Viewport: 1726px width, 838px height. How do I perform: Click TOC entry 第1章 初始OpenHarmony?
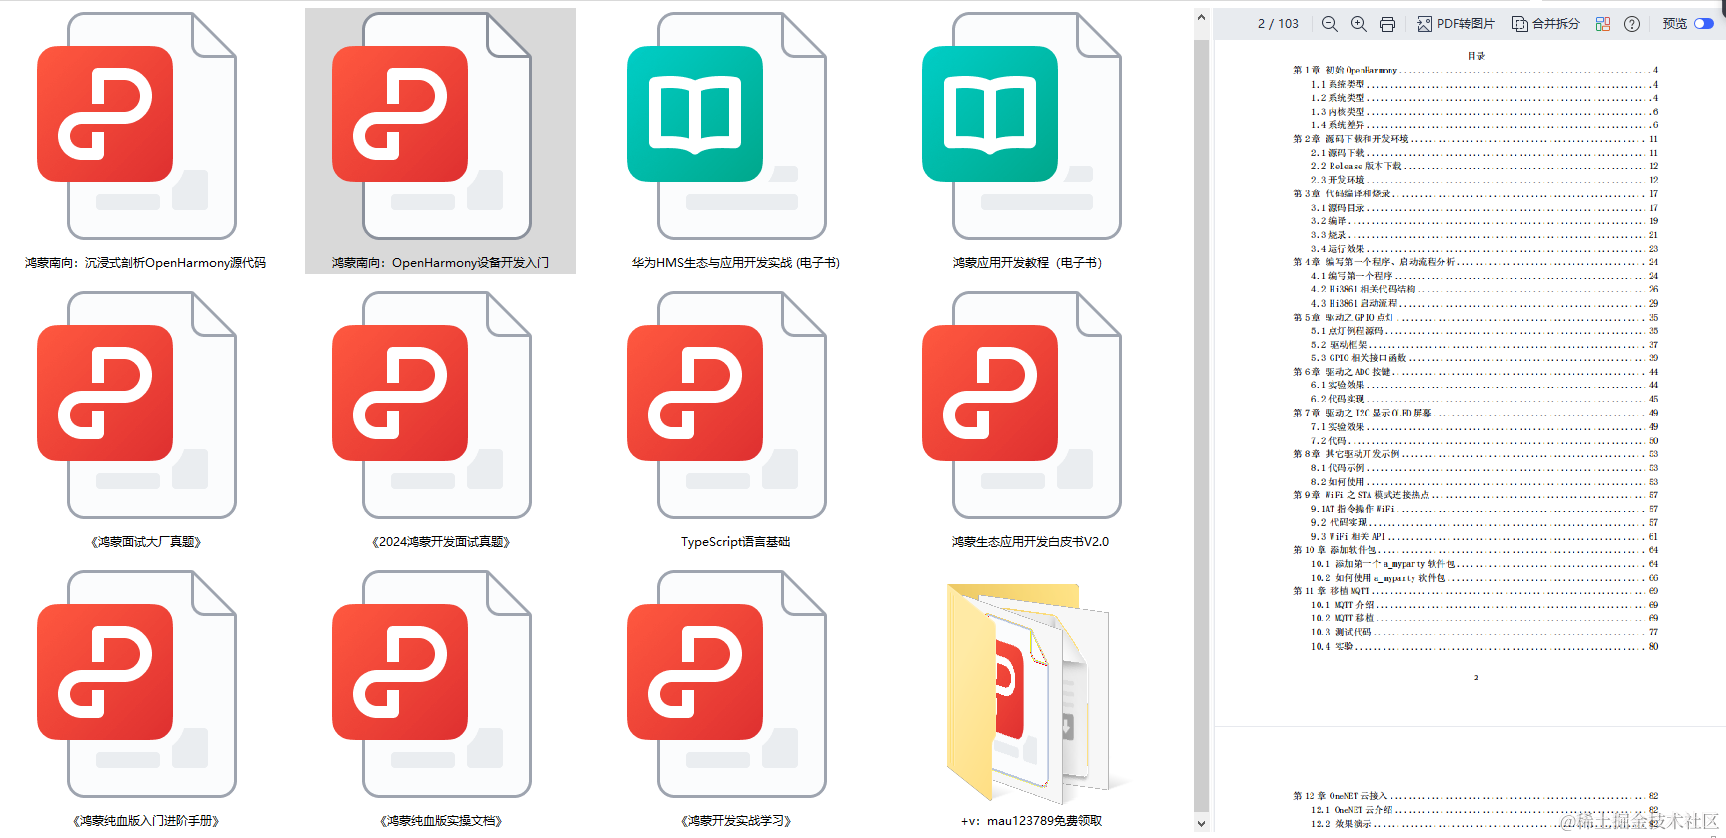coord(1475,70)
